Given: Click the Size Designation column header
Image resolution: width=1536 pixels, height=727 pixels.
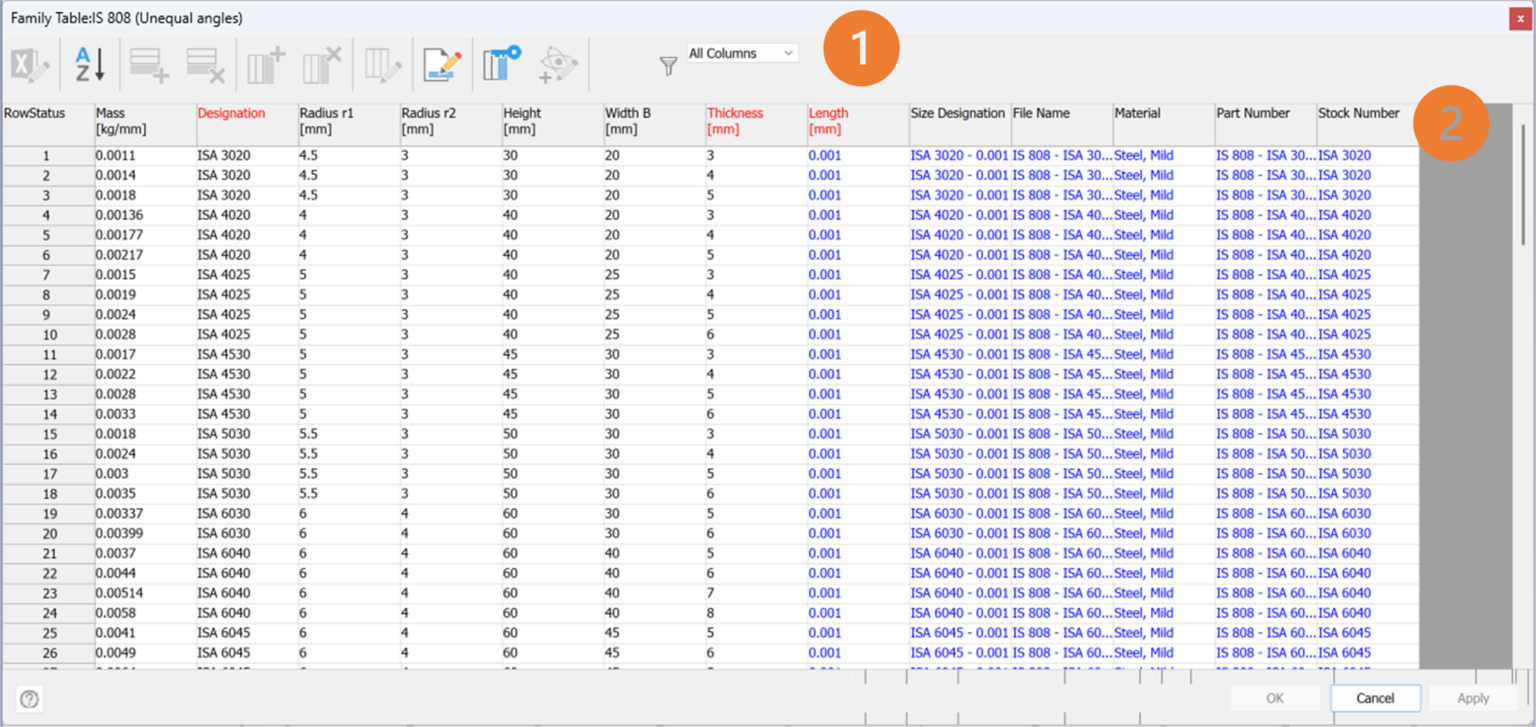Looking at the screenshot, I should [x=960, y=123].
